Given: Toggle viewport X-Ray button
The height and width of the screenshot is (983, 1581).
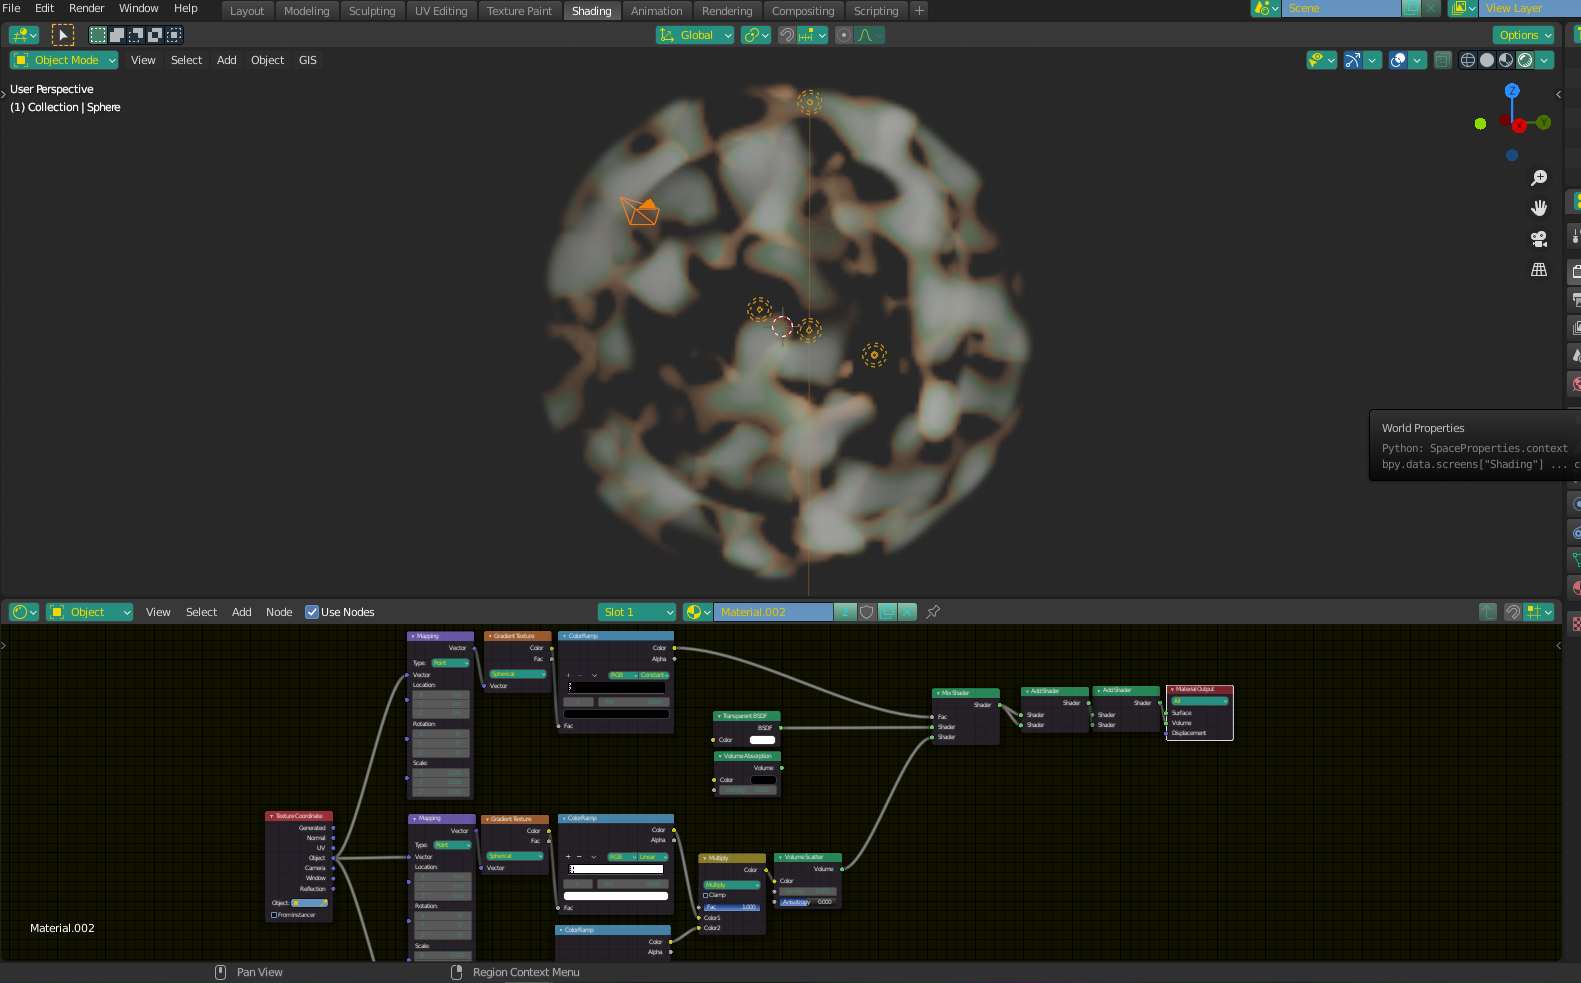Looking at the screenshot, I should click(x=1442, y=60).
